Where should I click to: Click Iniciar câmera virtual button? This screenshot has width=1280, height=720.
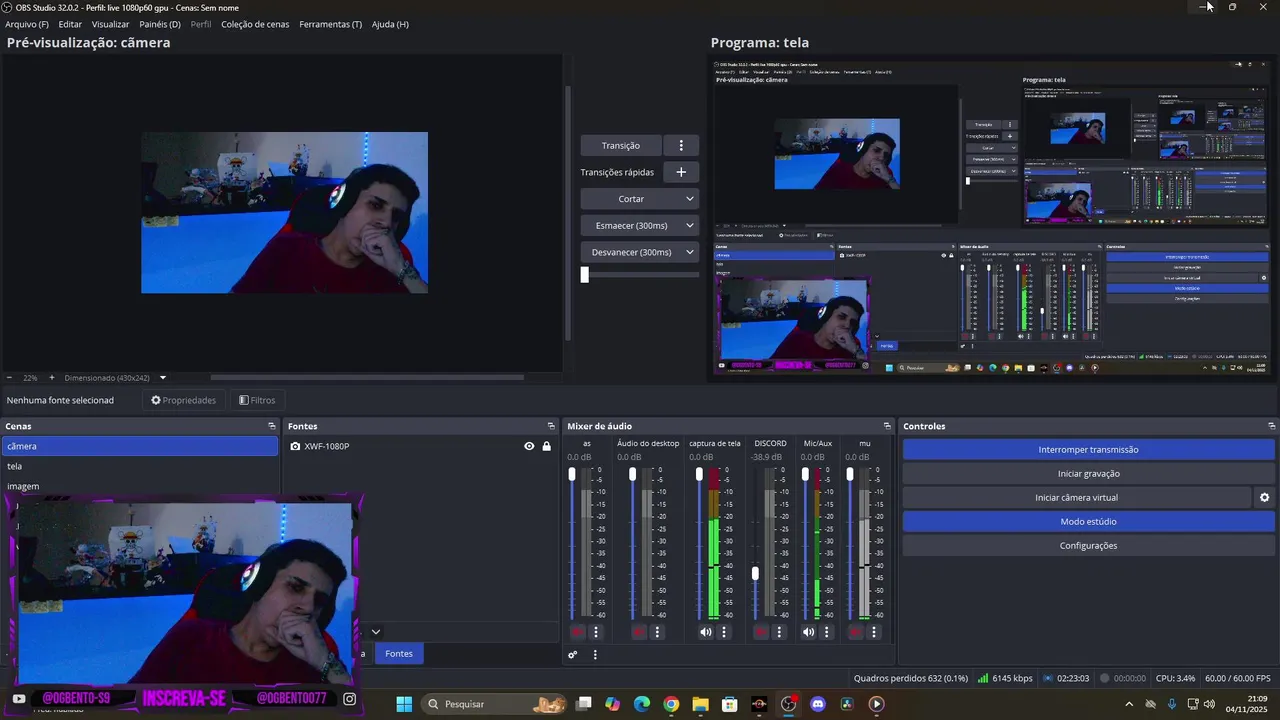pos(1077,497)
